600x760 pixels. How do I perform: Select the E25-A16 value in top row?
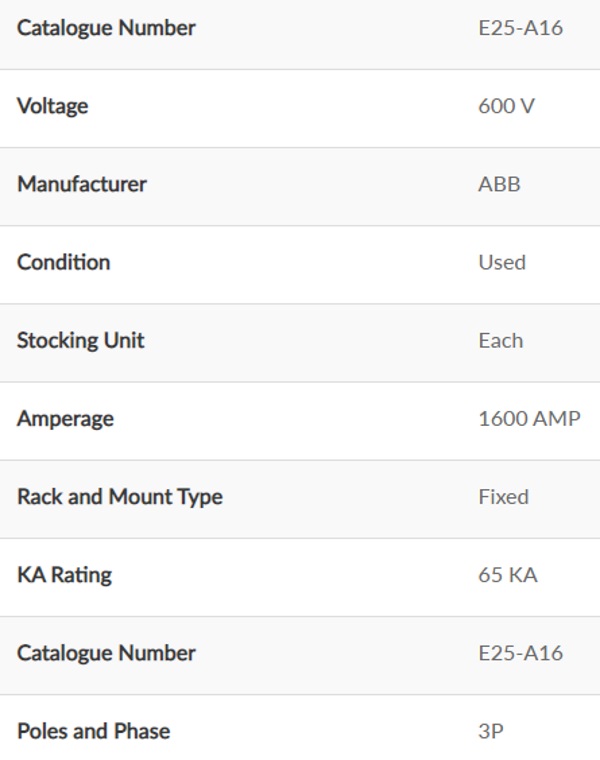(521, 28)
